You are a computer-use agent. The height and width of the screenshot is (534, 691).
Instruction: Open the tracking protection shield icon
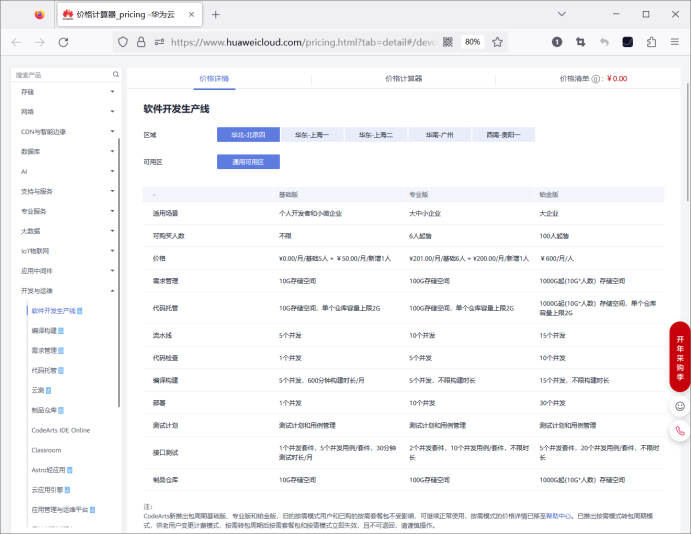pyautogui.click(x=123, y=42)
